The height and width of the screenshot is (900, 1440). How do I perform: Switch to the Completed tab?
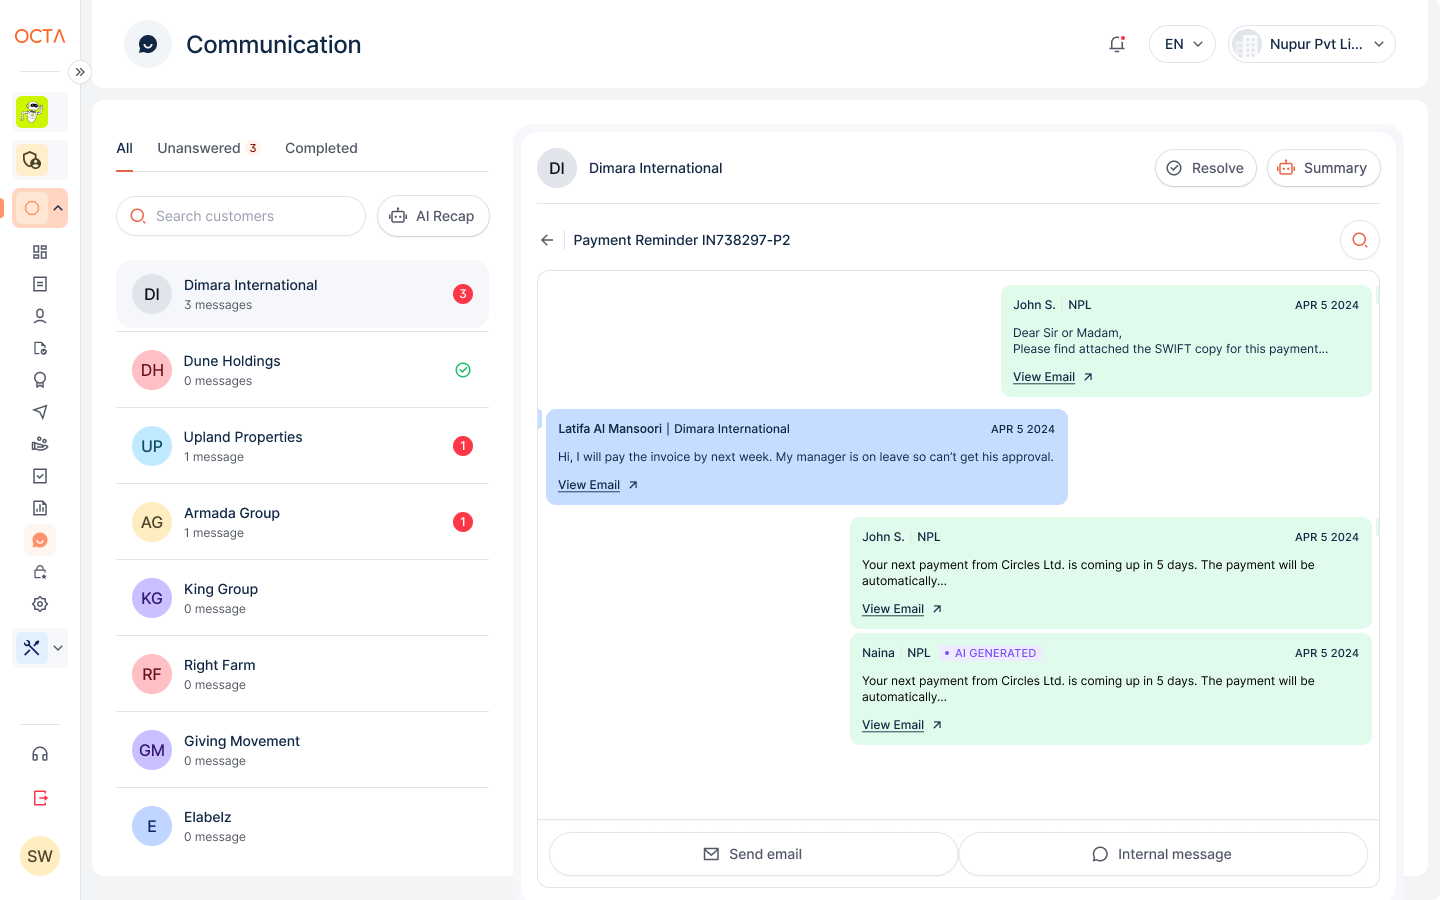click(321, 148)
